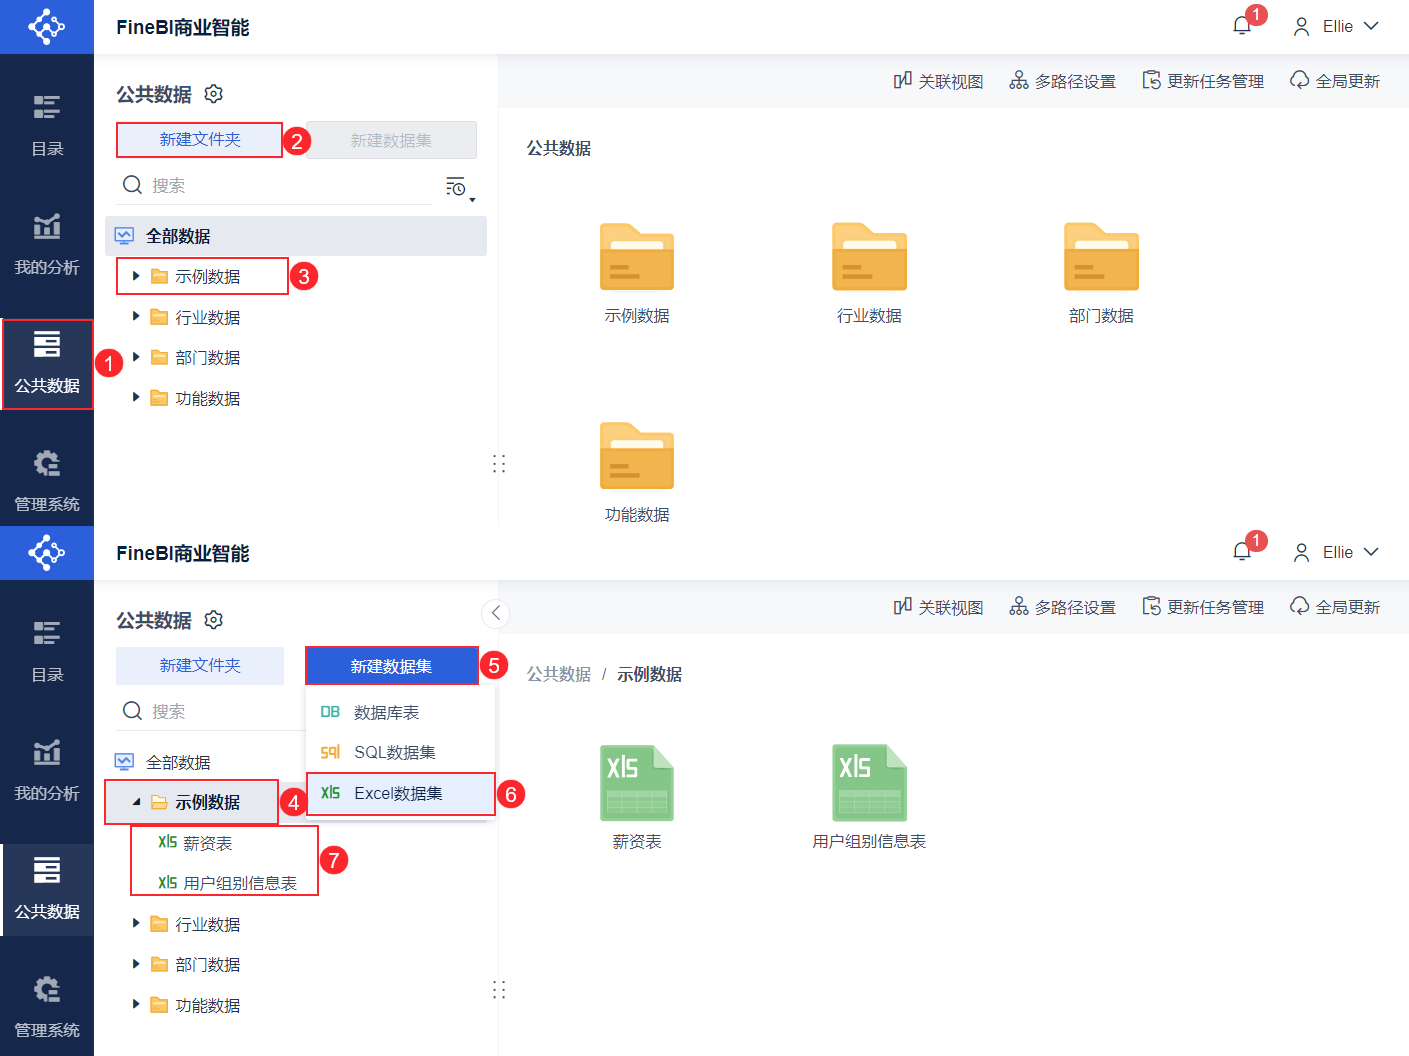Screen dimensions: 1409x1056
Task: Click gear icon beside bottom 公共数据 title
Action: 213,620
